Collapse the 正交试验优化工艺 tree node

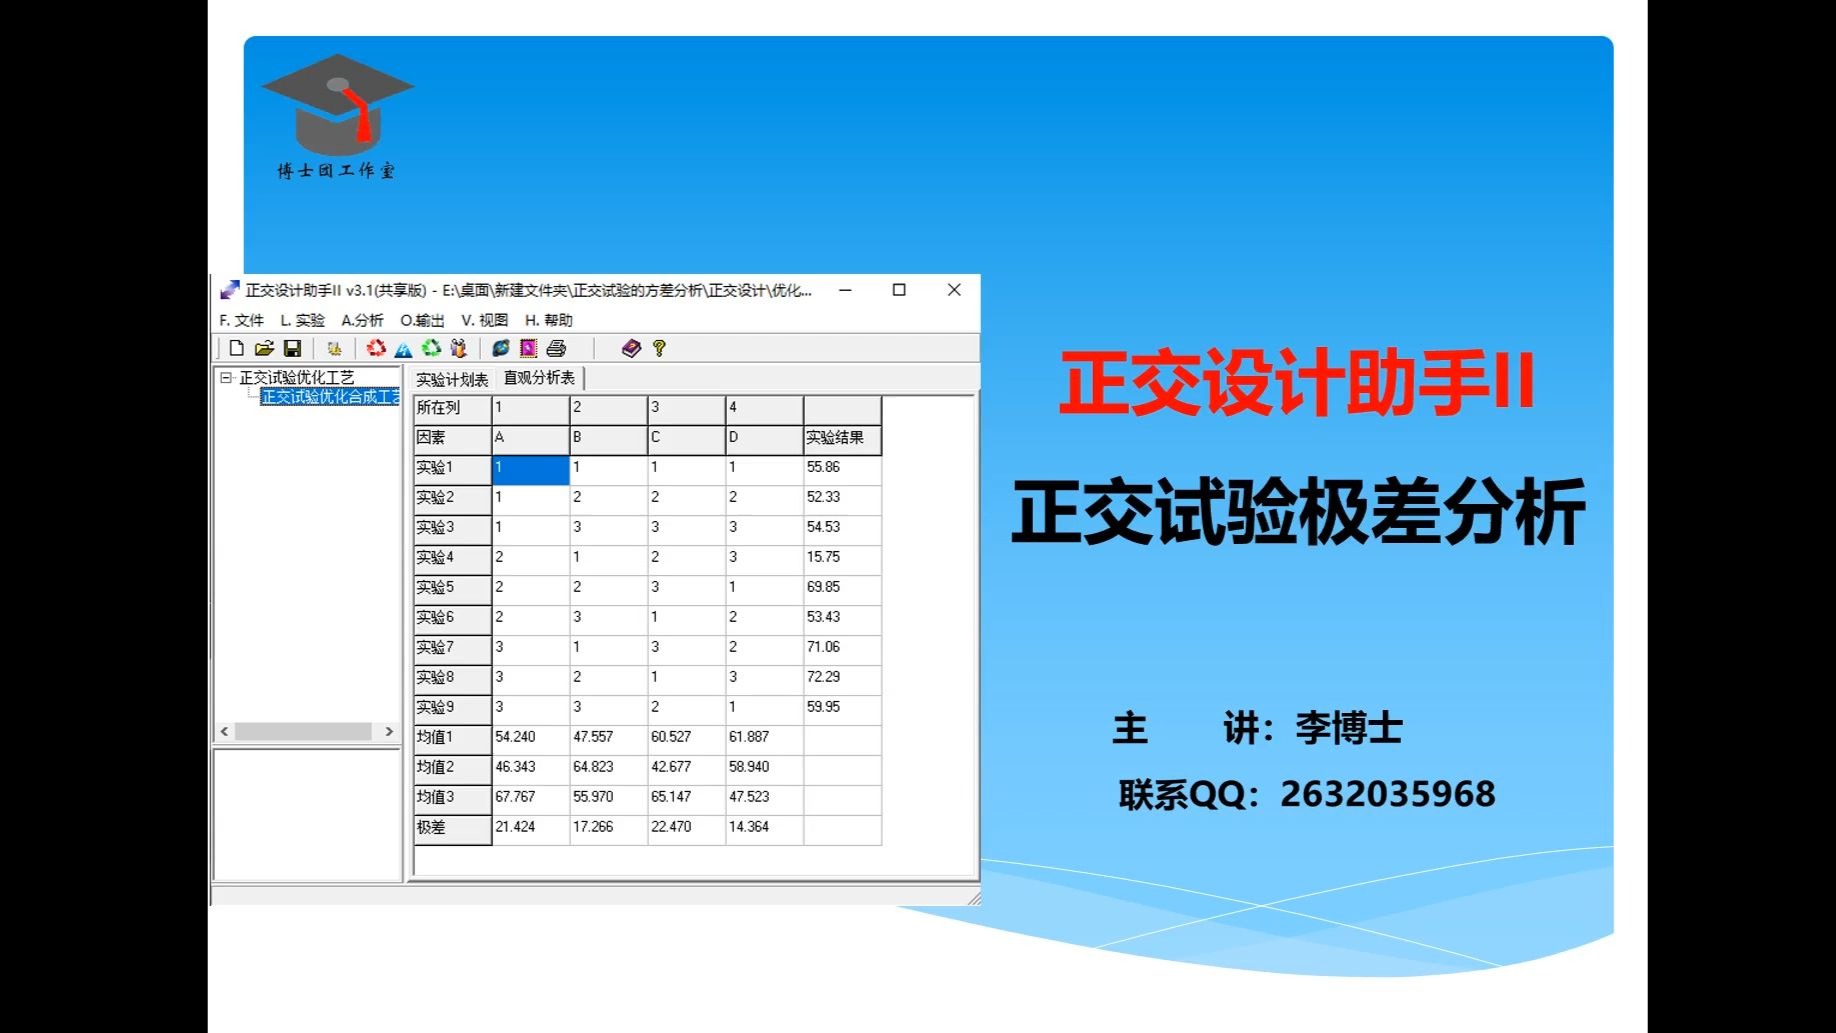[x=226, y=377]
